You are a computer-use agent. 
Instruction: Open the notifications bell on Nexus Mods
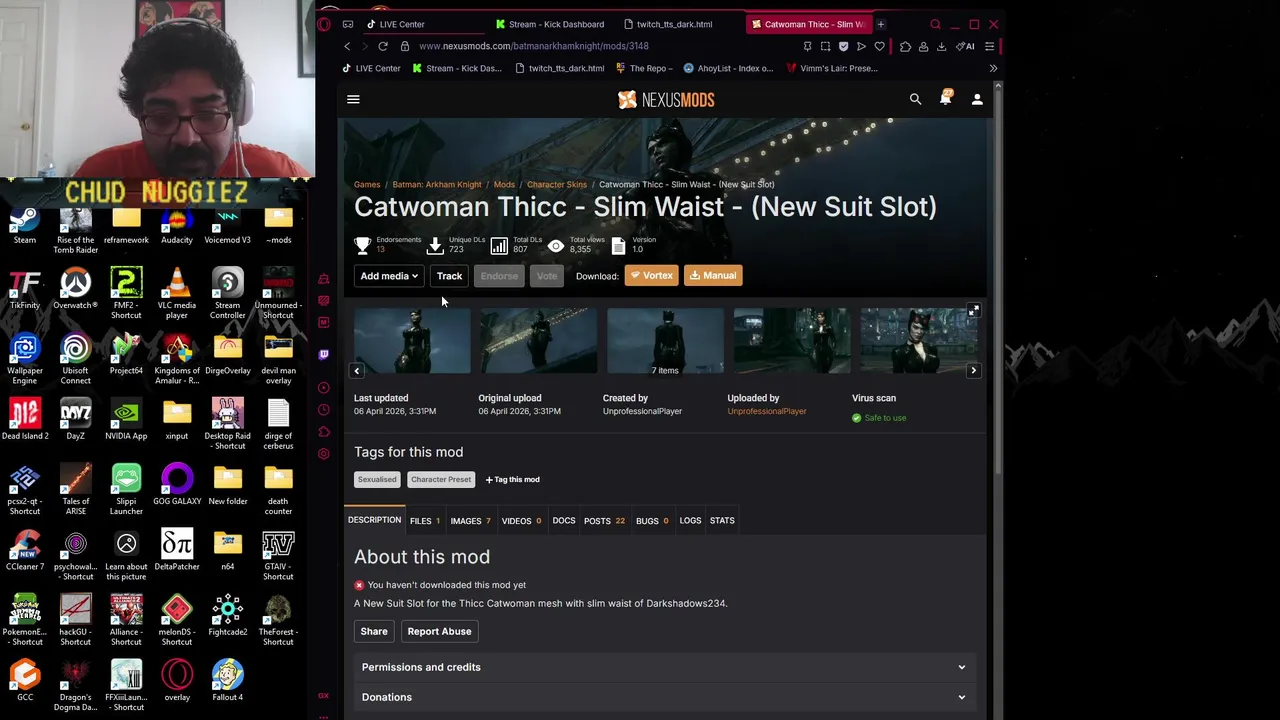pyautogui.click(x=946, y=99)
